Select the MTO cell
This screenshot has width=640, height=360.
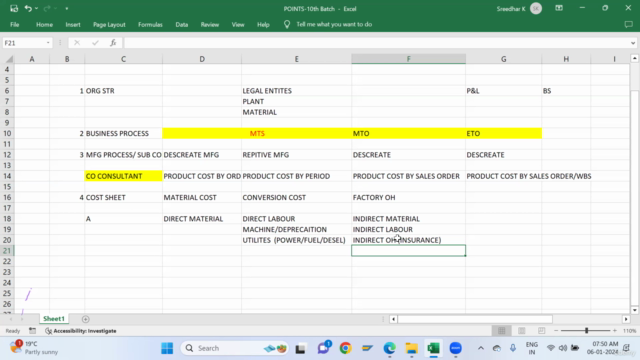(408, 133)
